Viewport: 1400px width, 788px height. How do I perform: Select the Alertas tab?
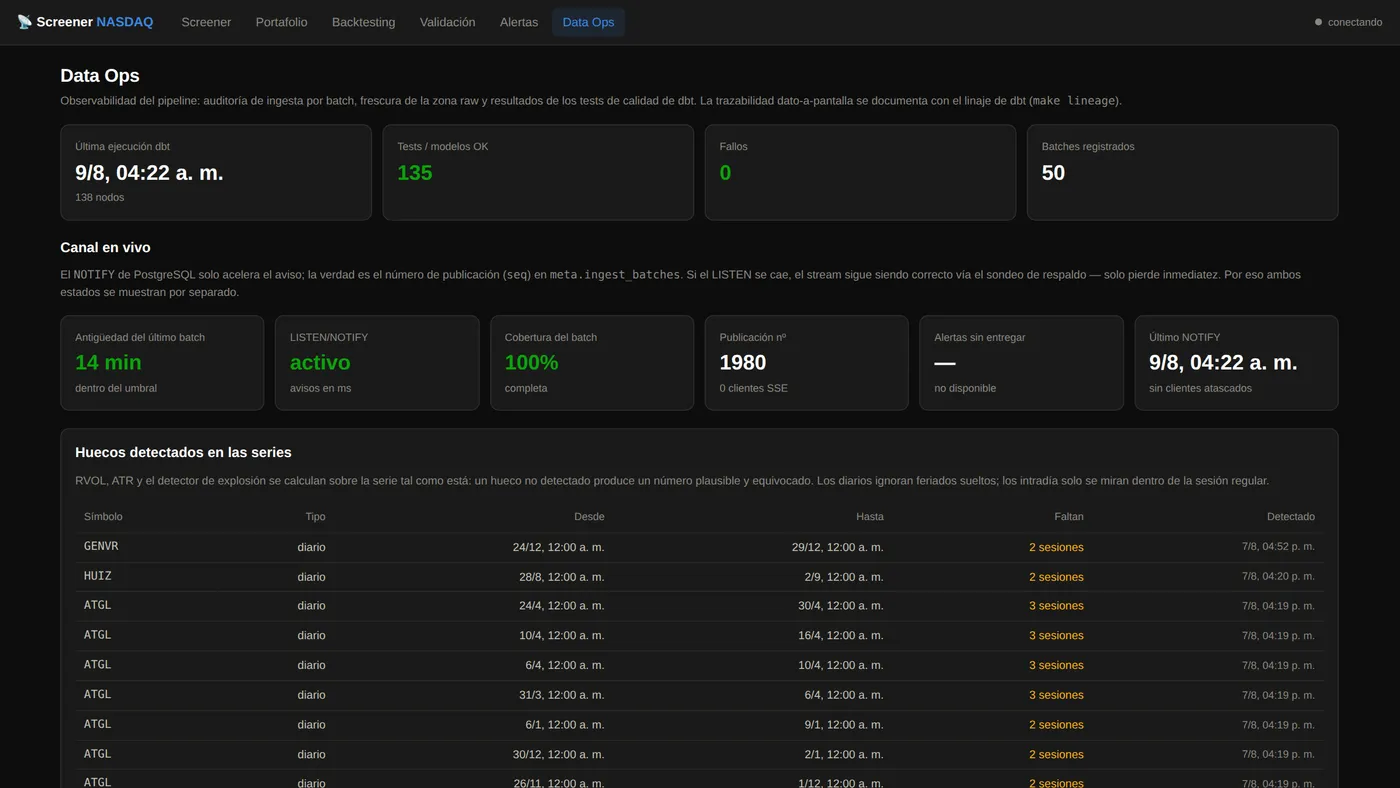(519, 22)
